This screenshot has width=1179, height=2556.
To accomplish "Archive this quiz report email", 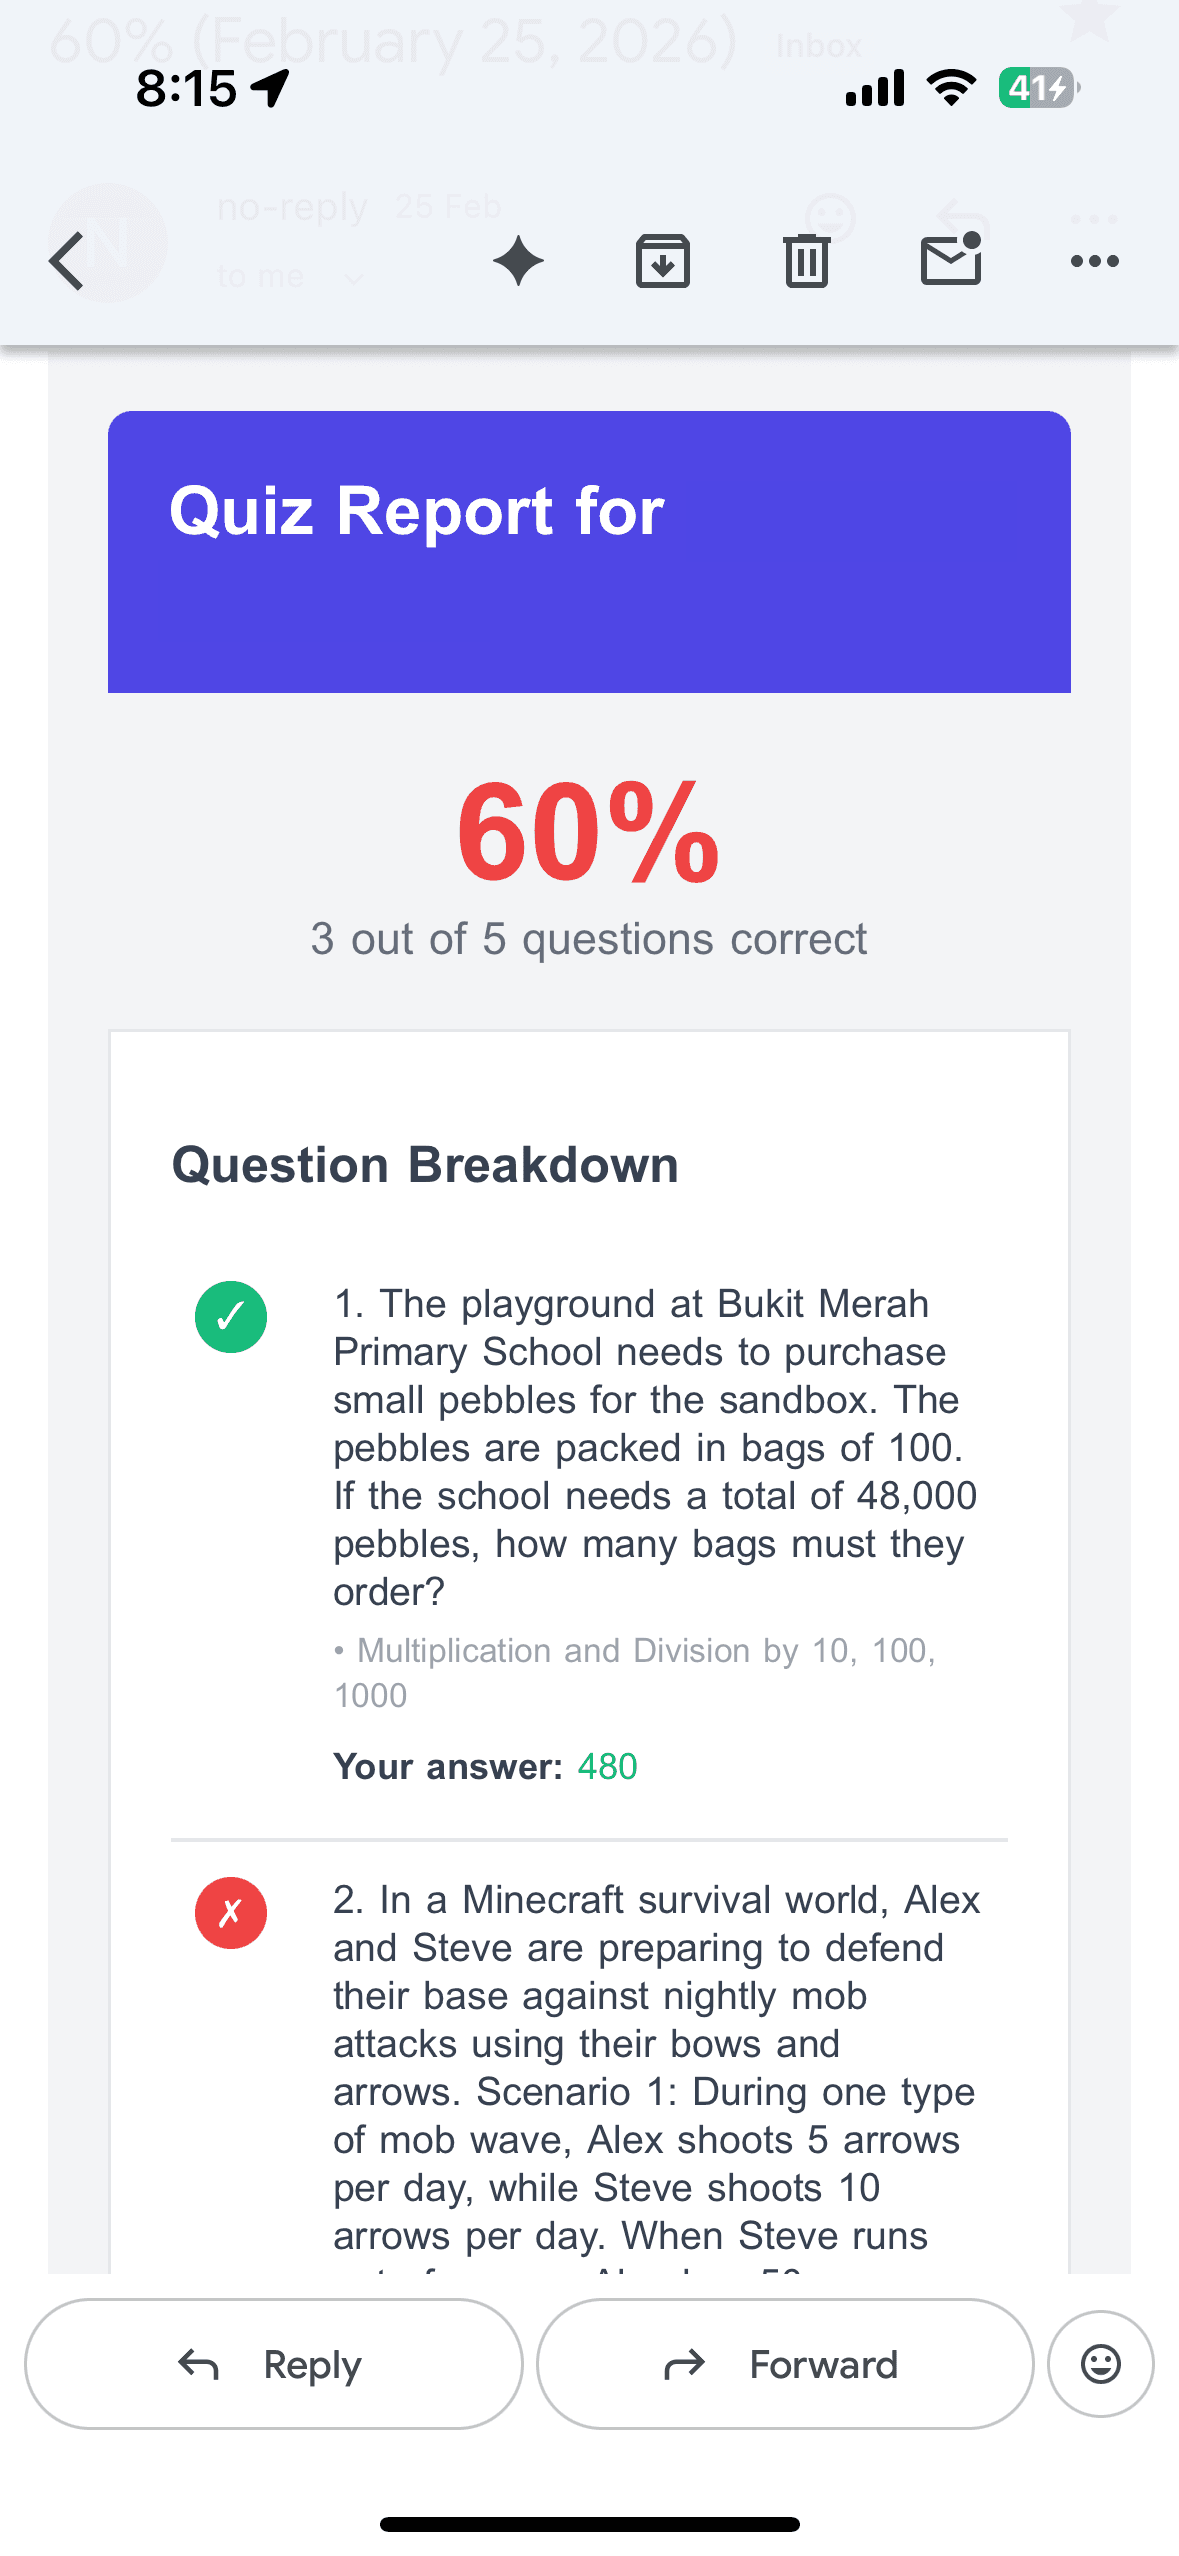I will [x=662, y=261].
